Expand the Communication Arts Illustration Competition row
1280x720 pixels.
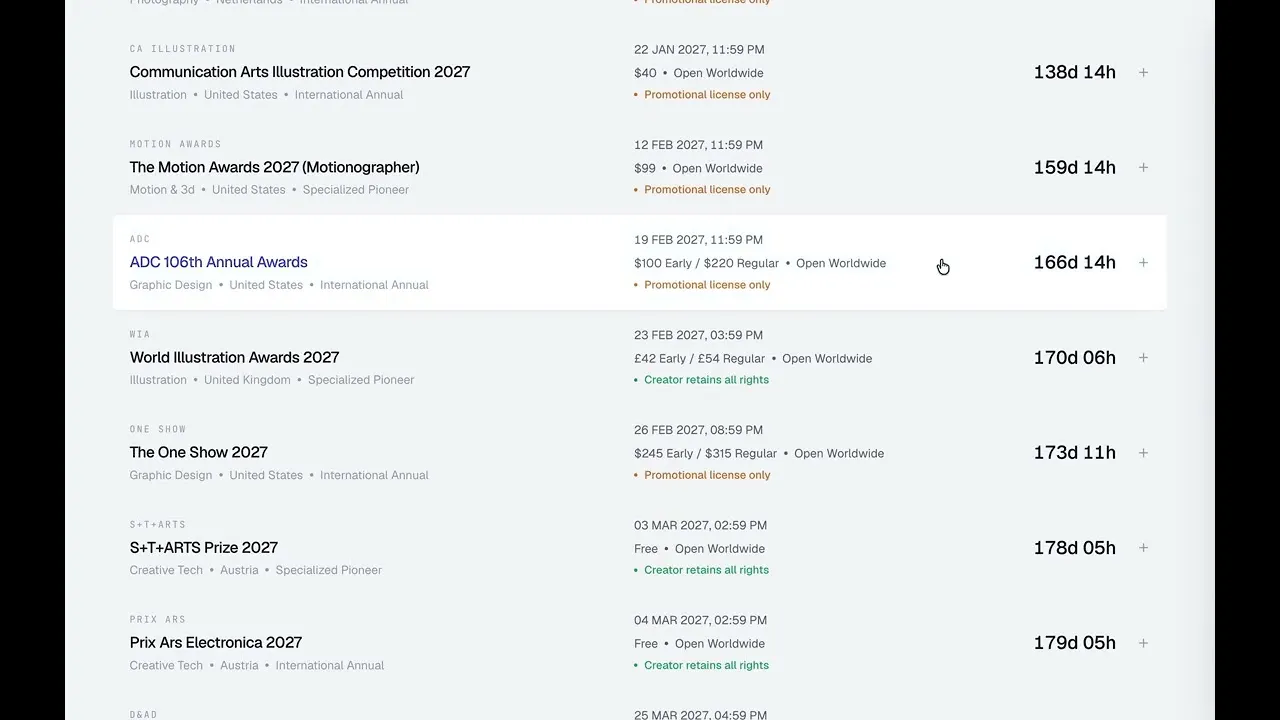tap(1143, 72)
